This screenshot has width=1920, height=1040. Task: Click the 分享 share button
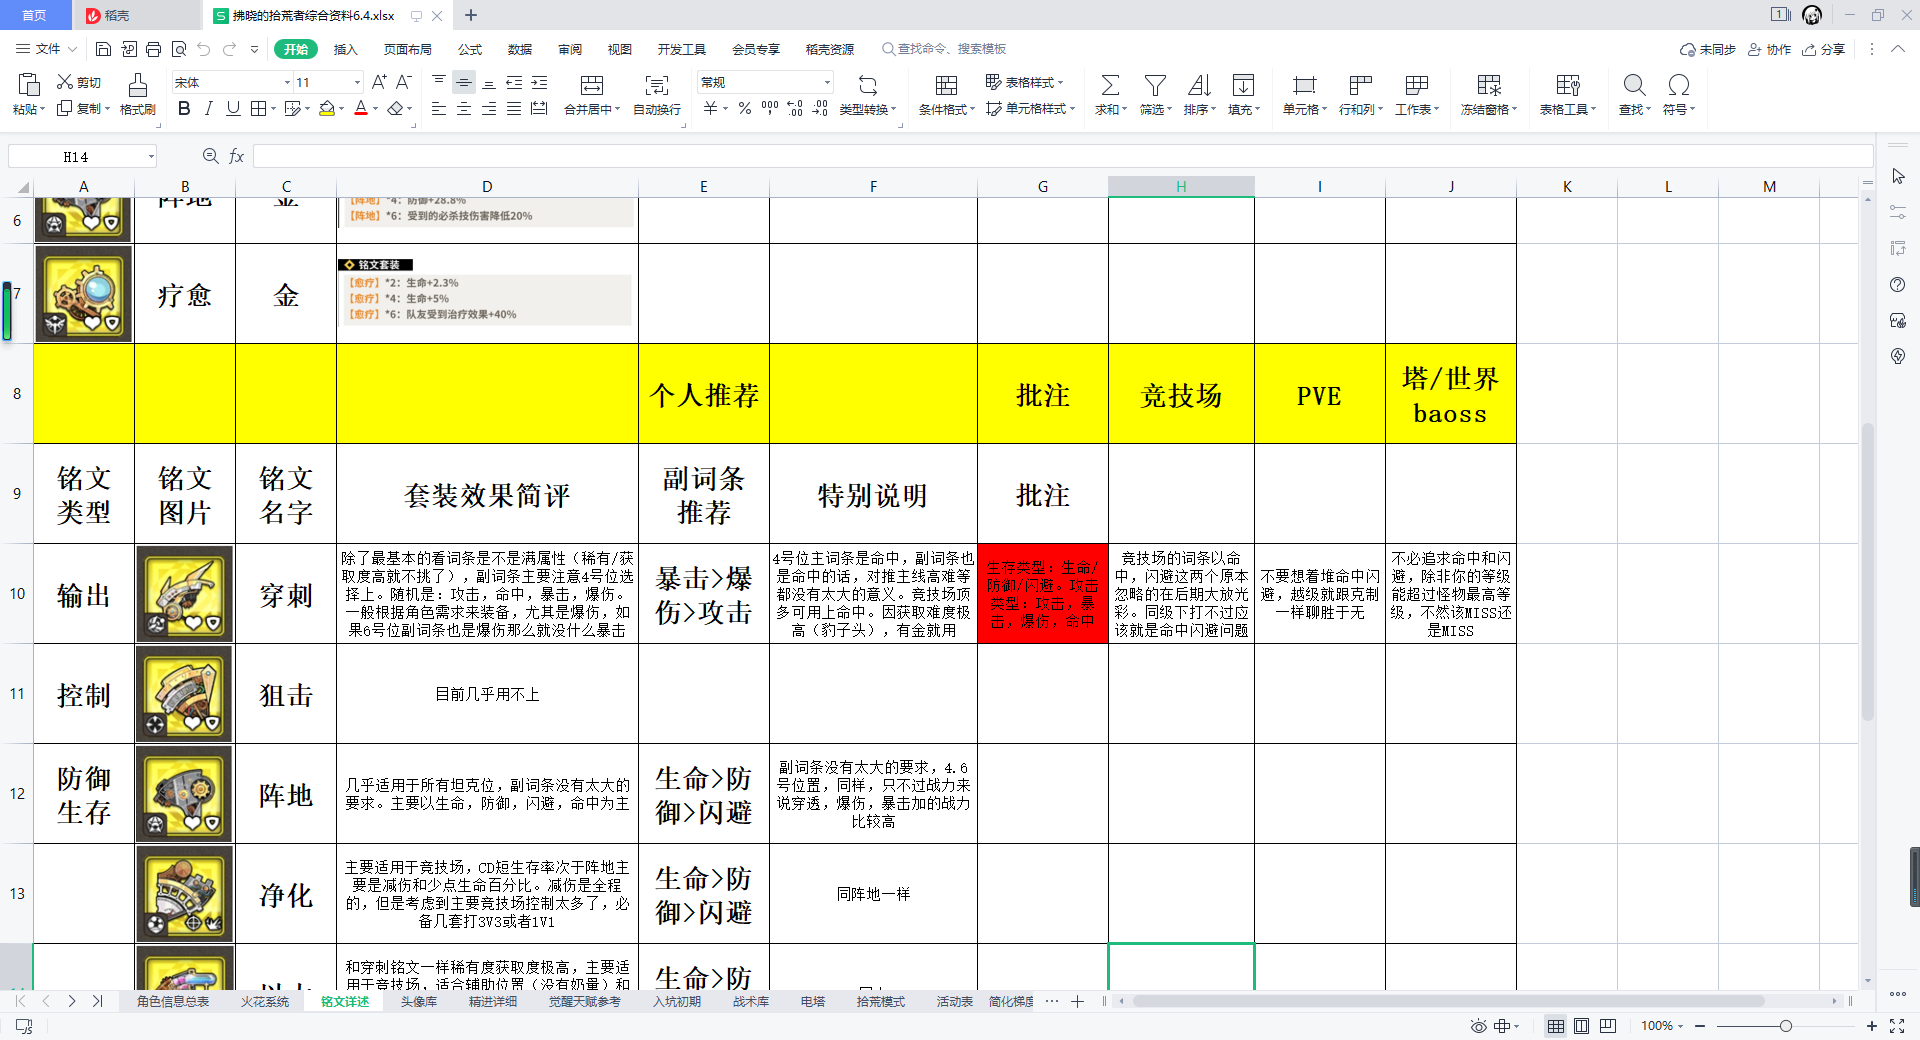(x=1824, y=49)
